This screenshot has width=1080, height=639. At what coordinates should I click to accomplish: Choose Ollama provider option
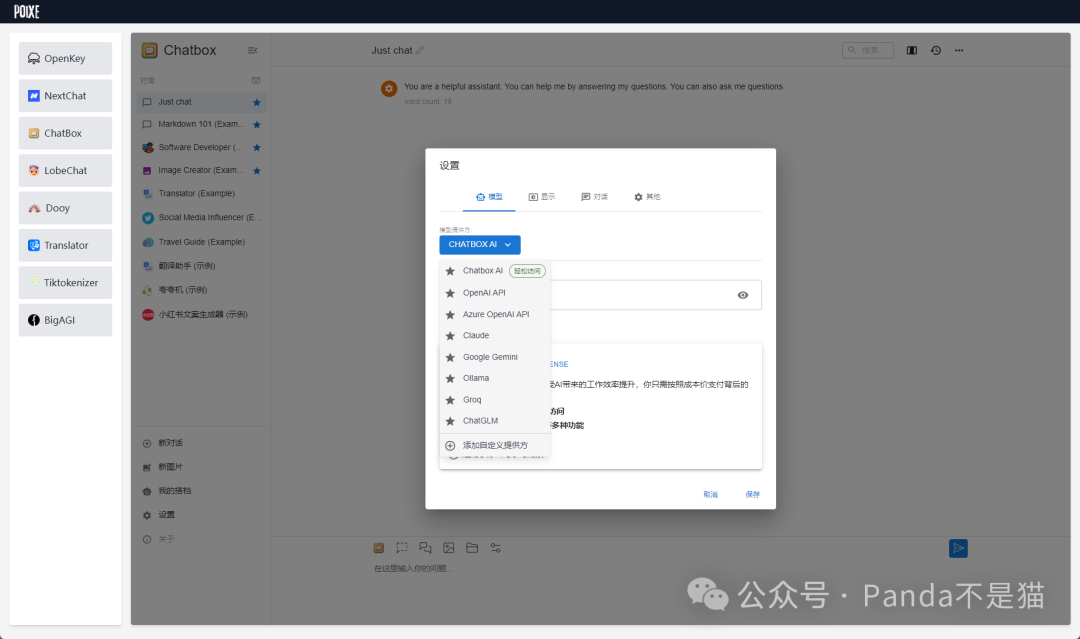pyautogui.click(x=495, y=378)
